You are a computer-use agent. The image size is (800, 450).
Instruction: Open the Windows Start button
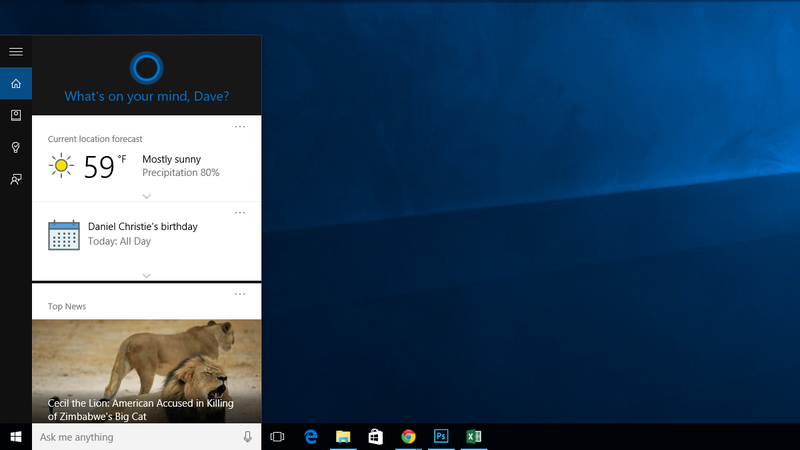[16, 437]
